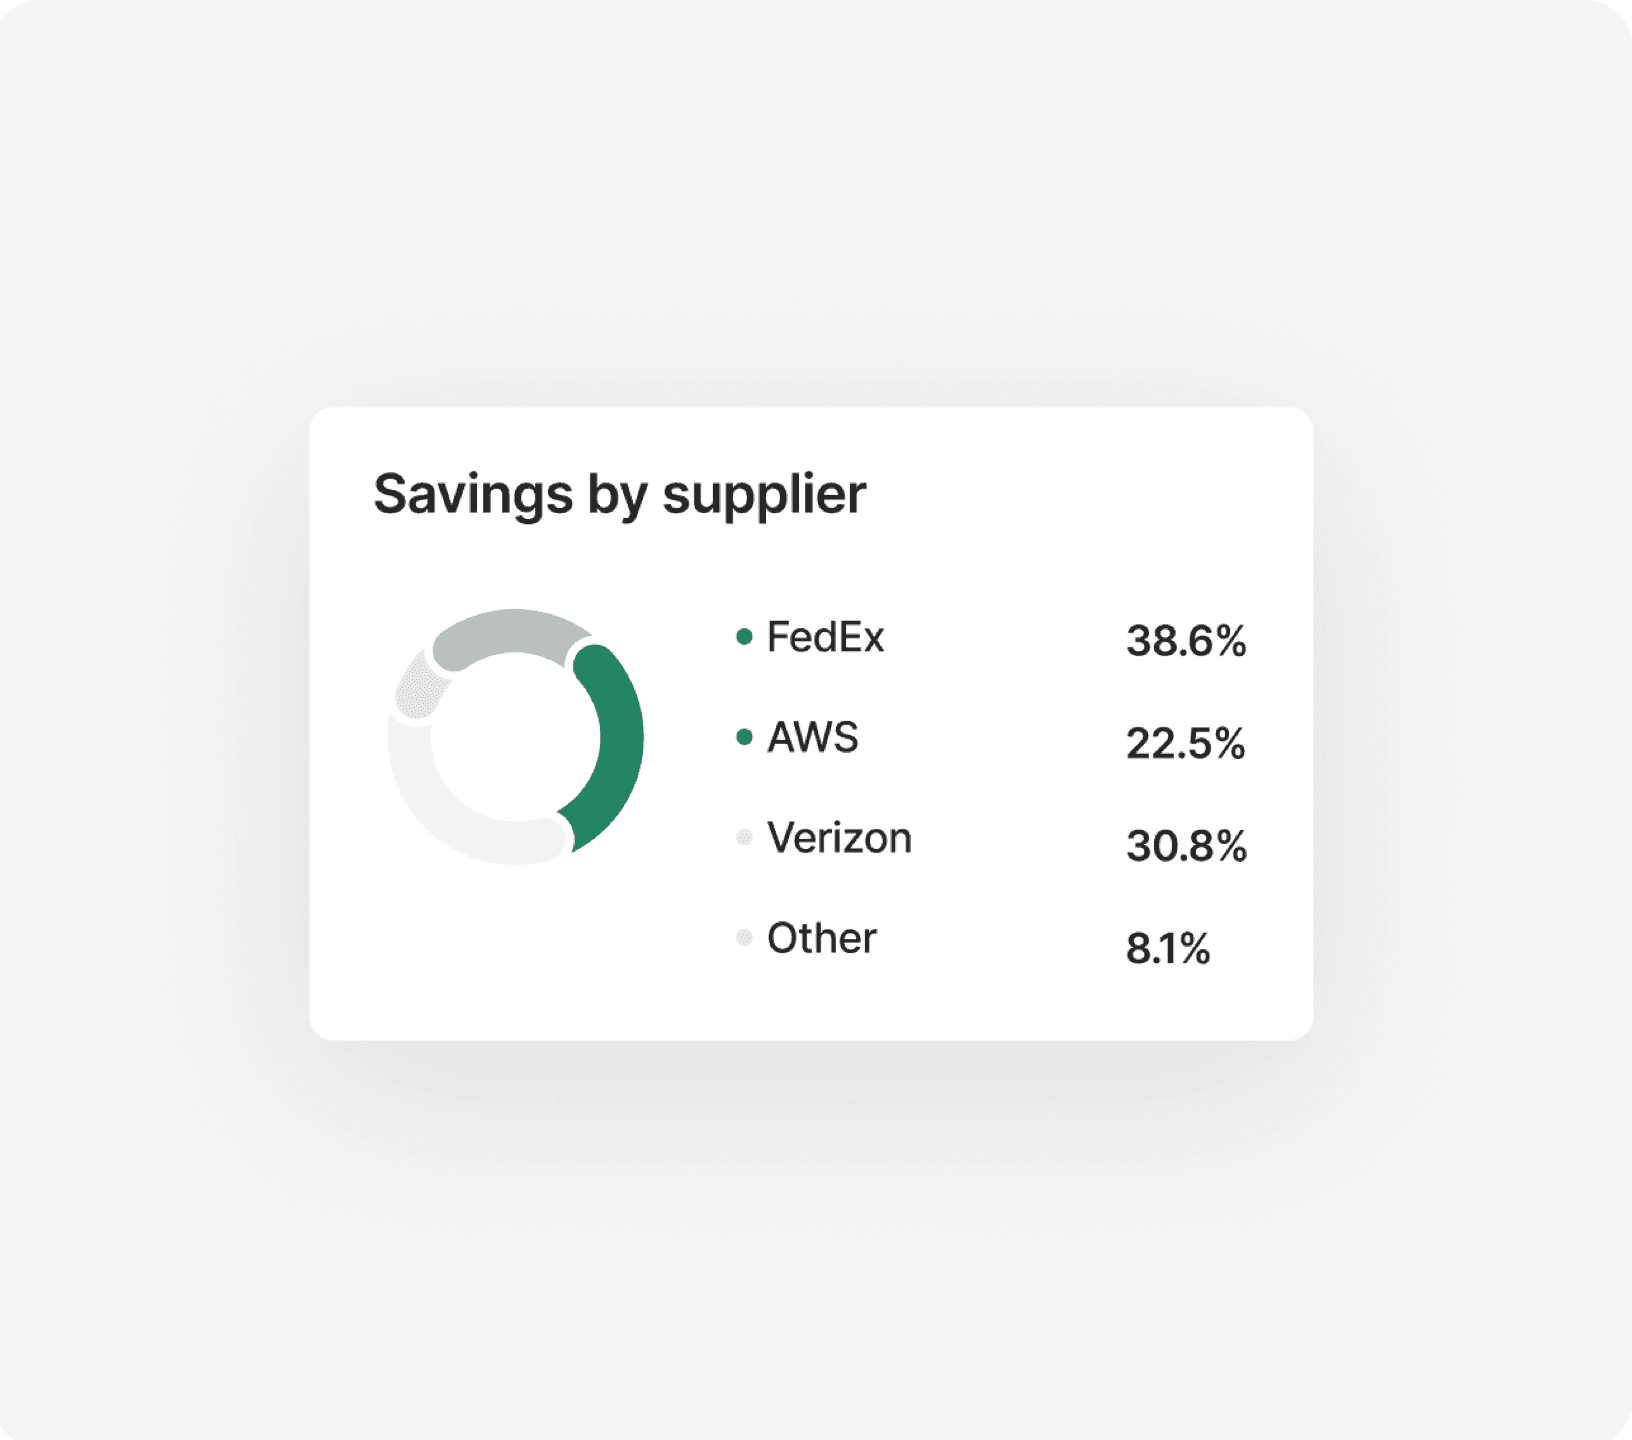Click the Verizon supplier label
Screen dimensions: 1632x1440
(x=839, y=838)
